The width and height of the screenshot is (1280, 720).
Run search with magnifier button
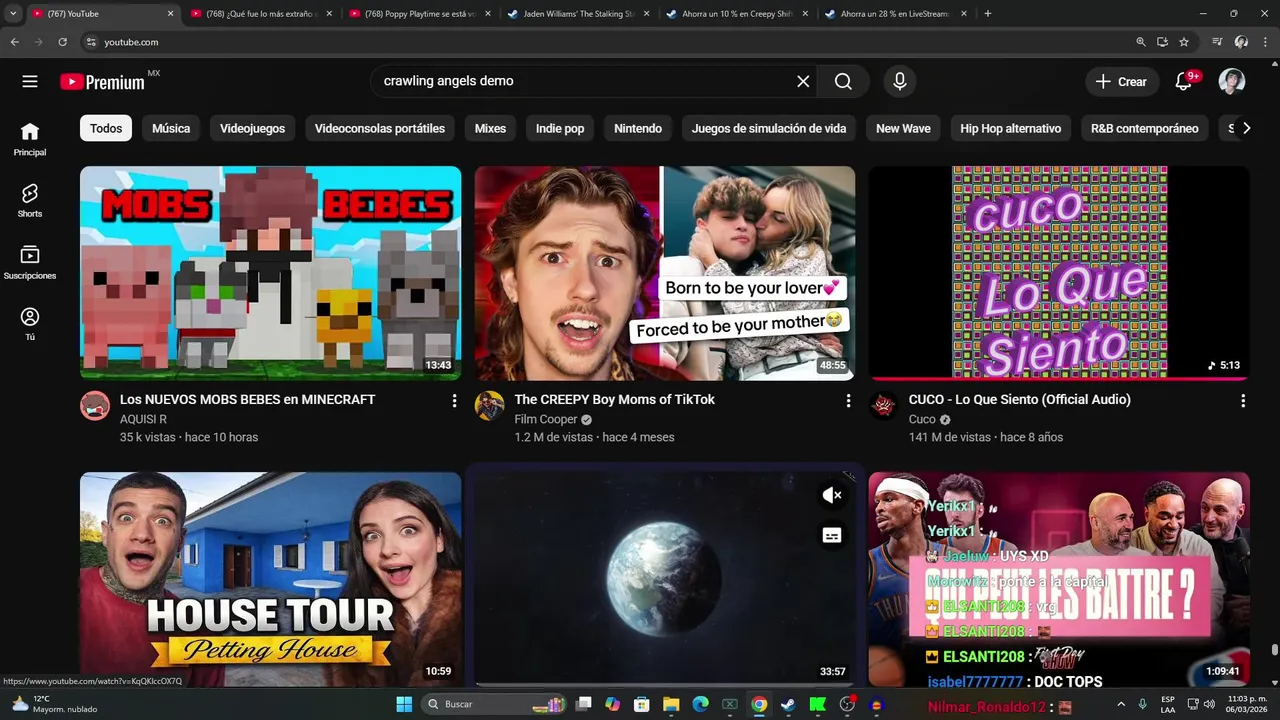pyautogui.click(x=843, y=82)
